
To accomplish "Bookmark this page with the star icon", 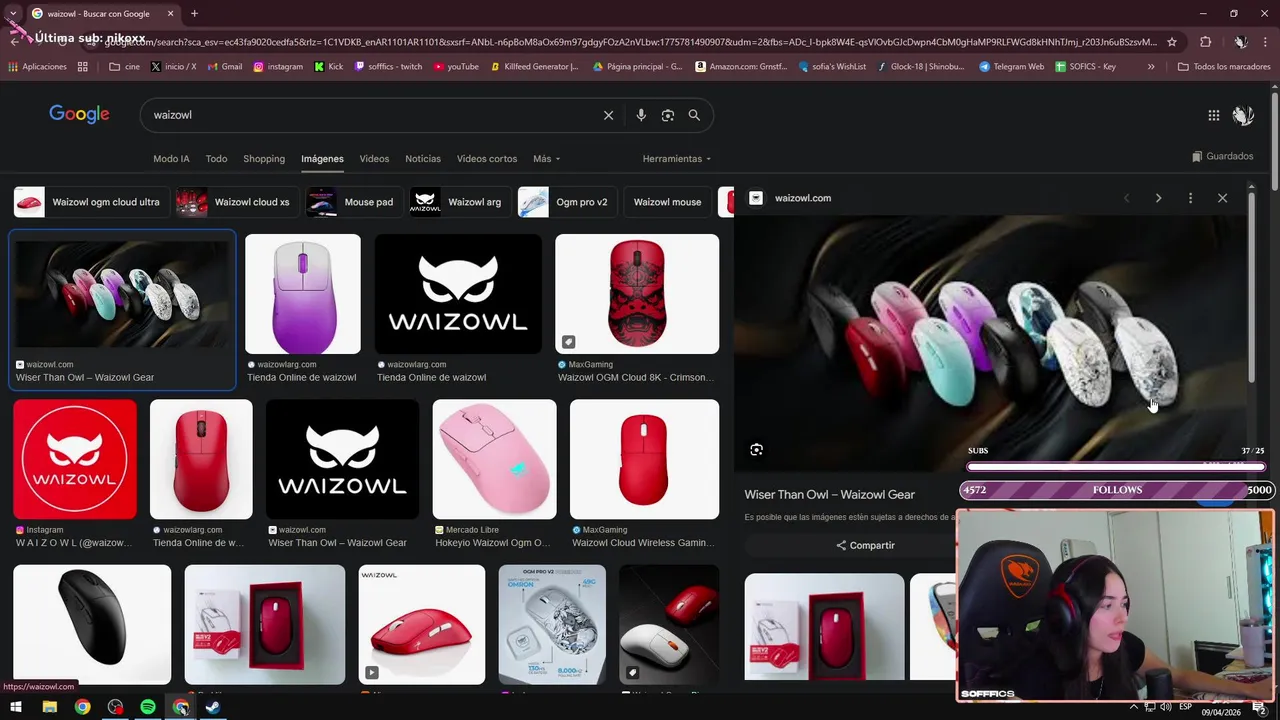I will pos(1172,42).
